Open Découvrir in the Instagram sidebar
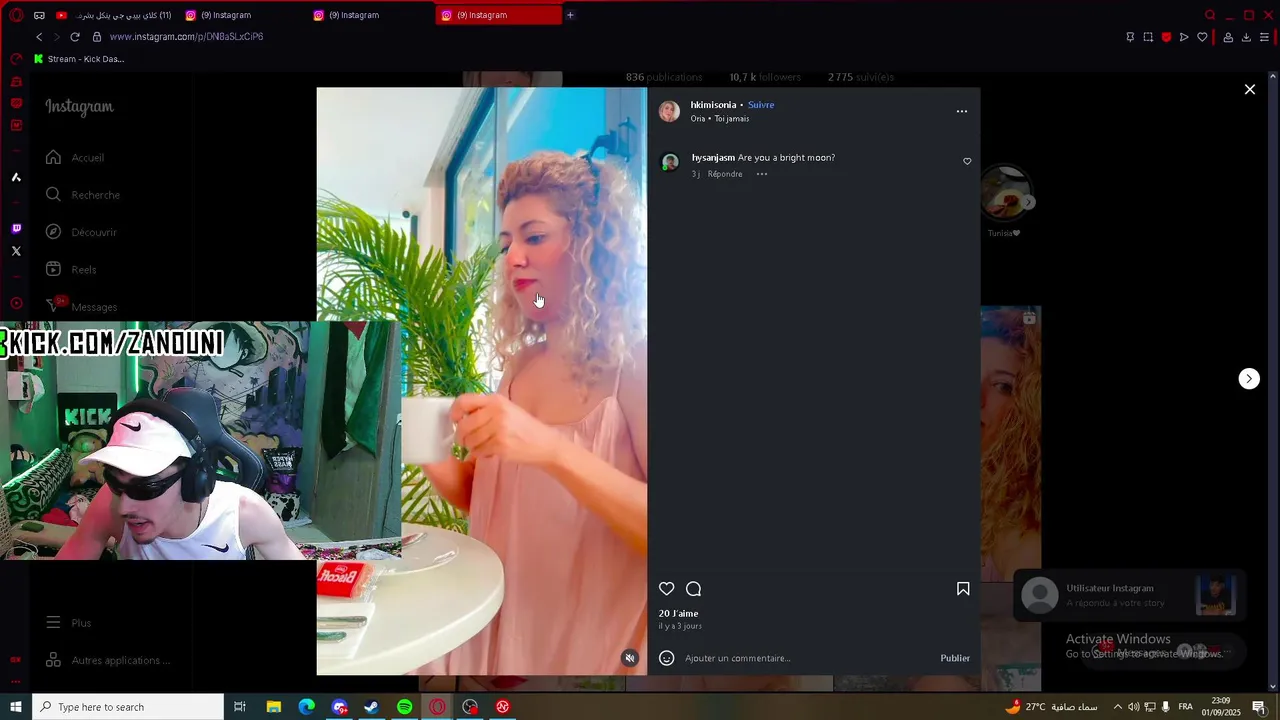 point(81,232)
